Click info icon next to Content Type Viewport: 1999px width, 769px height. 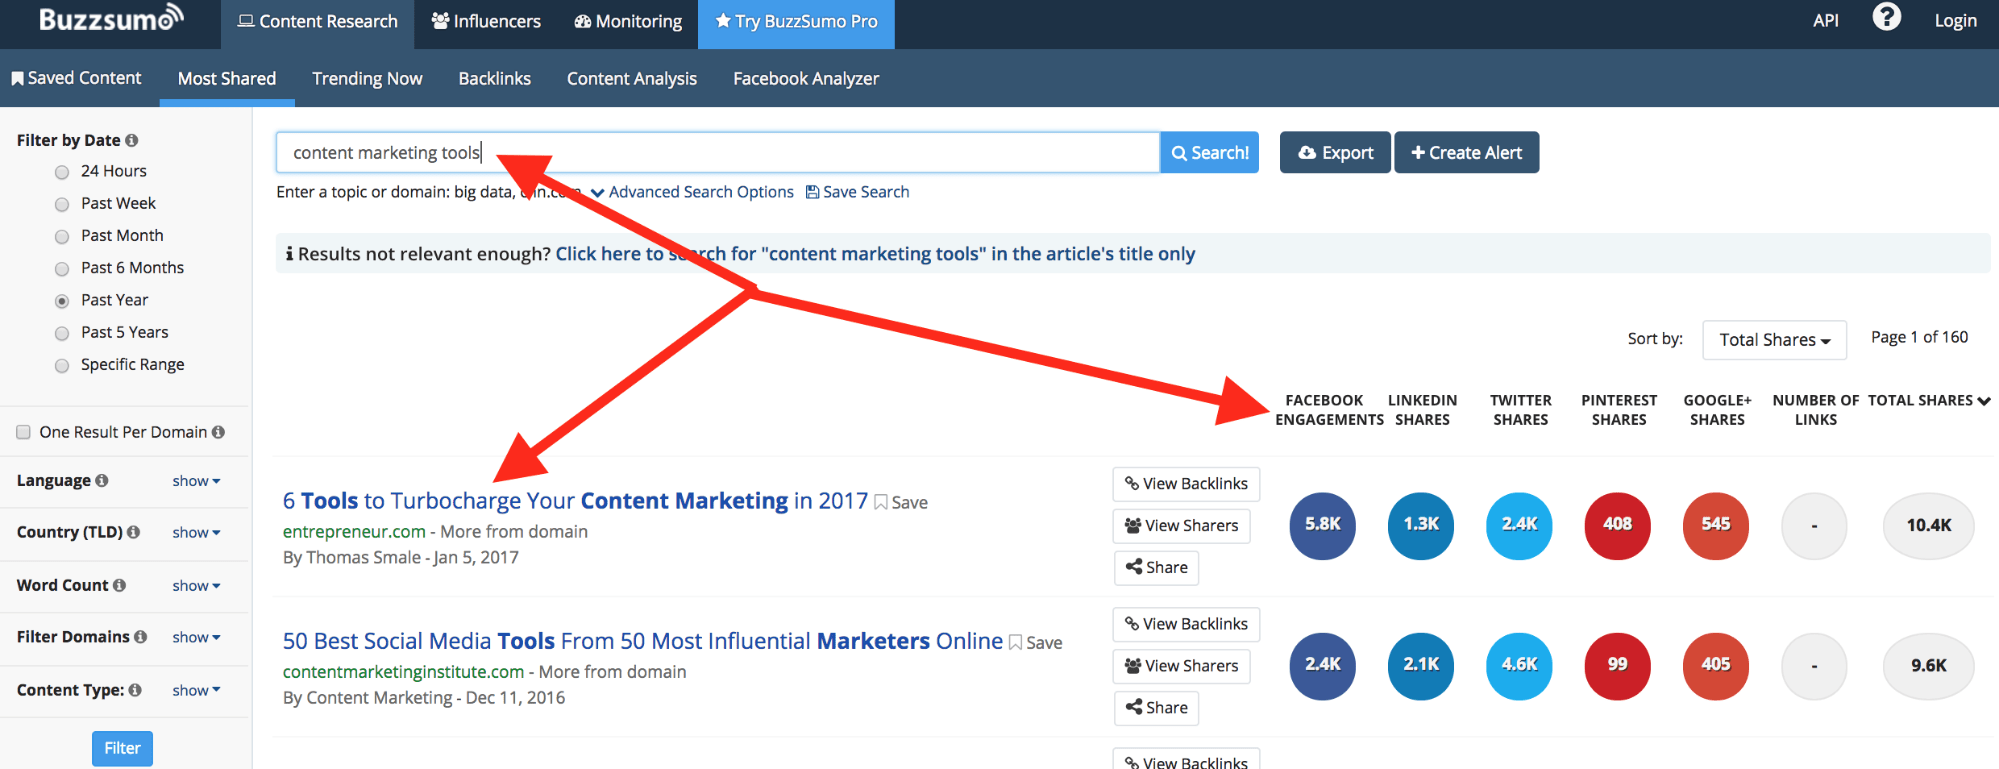point(135,690)
